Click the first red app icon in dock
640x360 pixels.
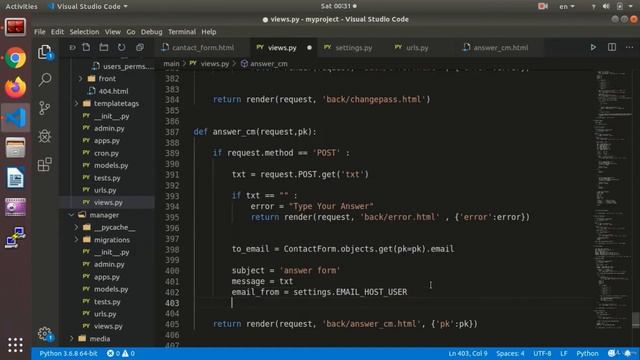click(x=16, y=28)
